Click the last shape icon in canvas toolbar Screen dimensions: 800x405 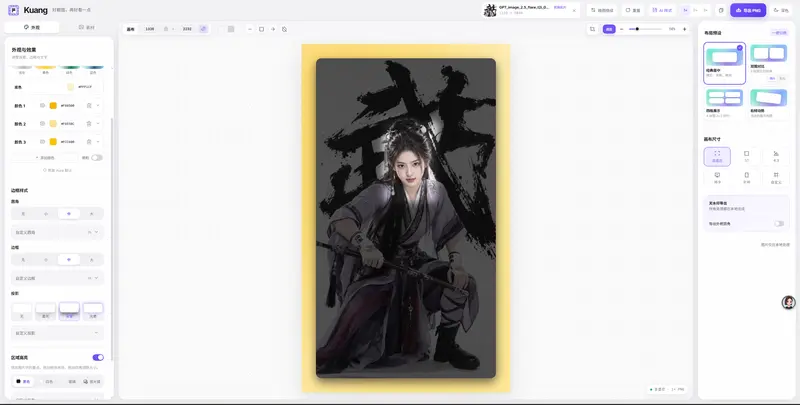(x=284, y=29)
